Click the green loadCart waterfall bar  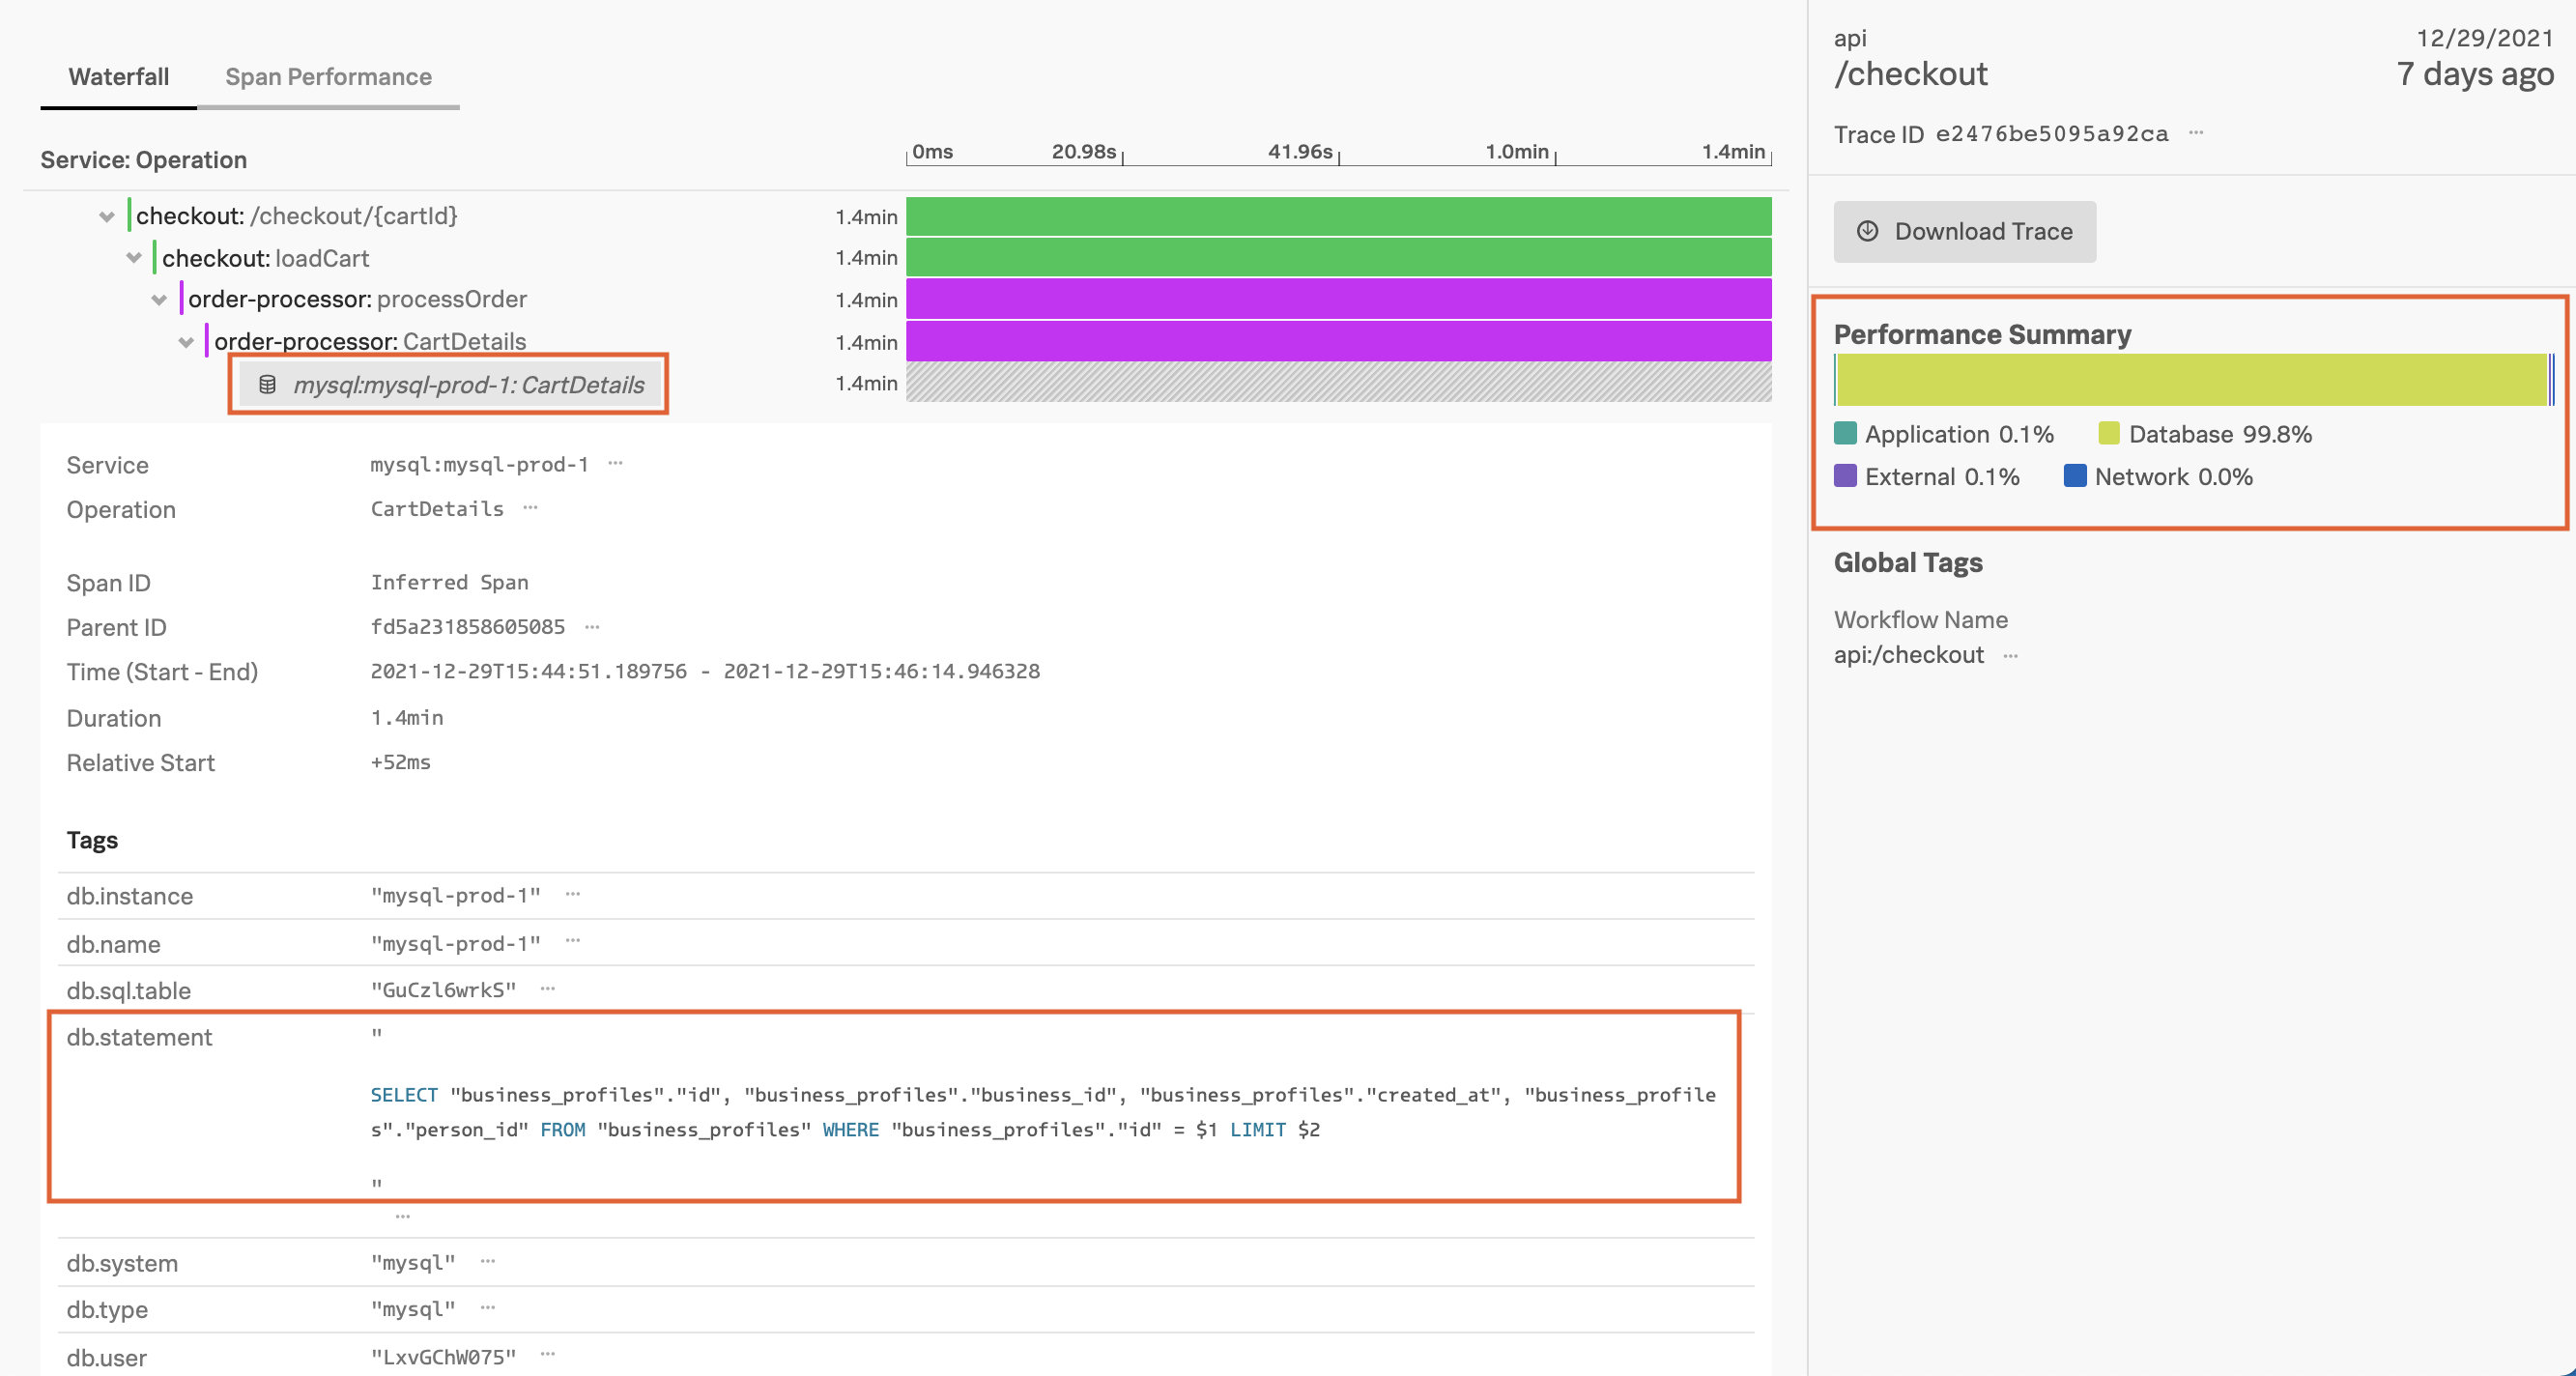pos(1338,257)
